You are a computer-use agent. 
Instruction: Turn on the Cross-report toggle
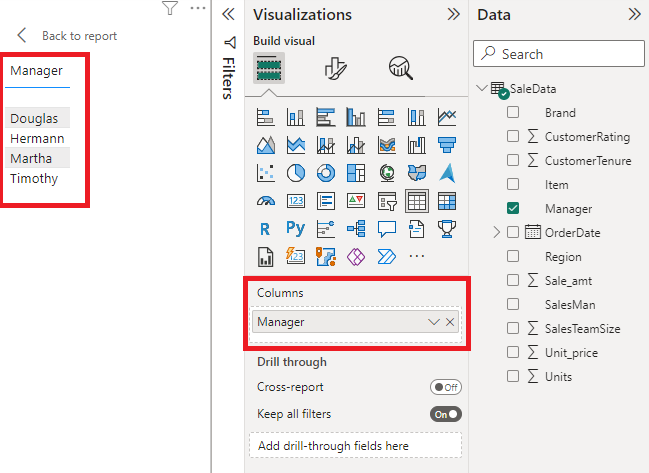click(x=445, y=387)
